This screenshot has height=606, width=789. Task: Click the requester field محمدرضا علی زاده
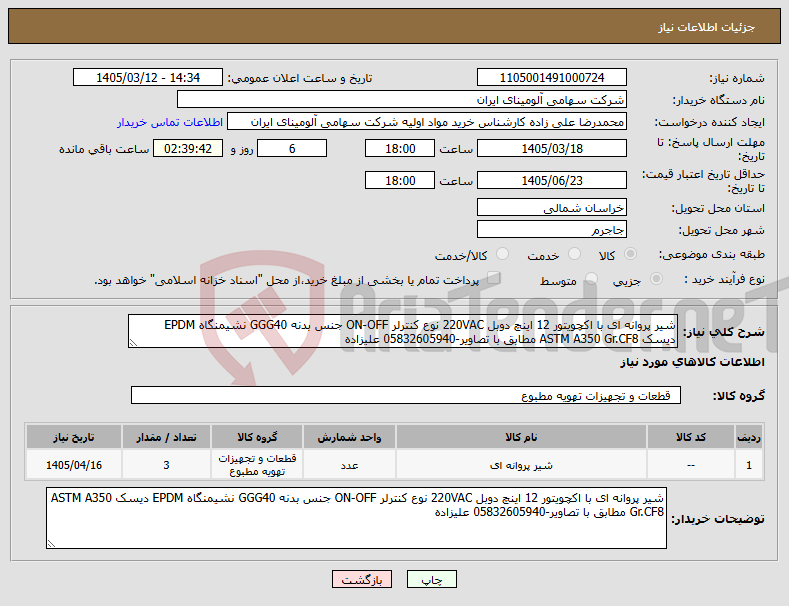point(427,122)
